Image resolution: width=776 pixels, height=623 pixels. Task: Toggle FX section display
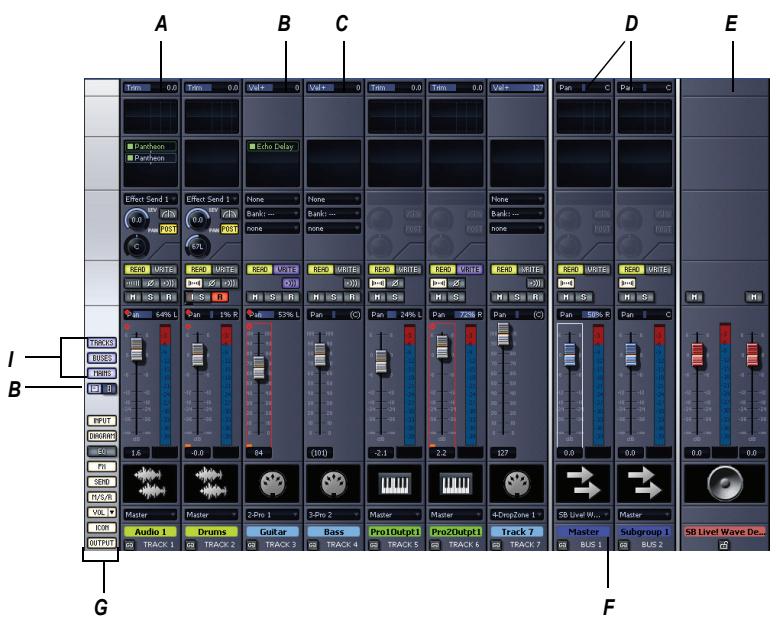[x=102, y=467]
